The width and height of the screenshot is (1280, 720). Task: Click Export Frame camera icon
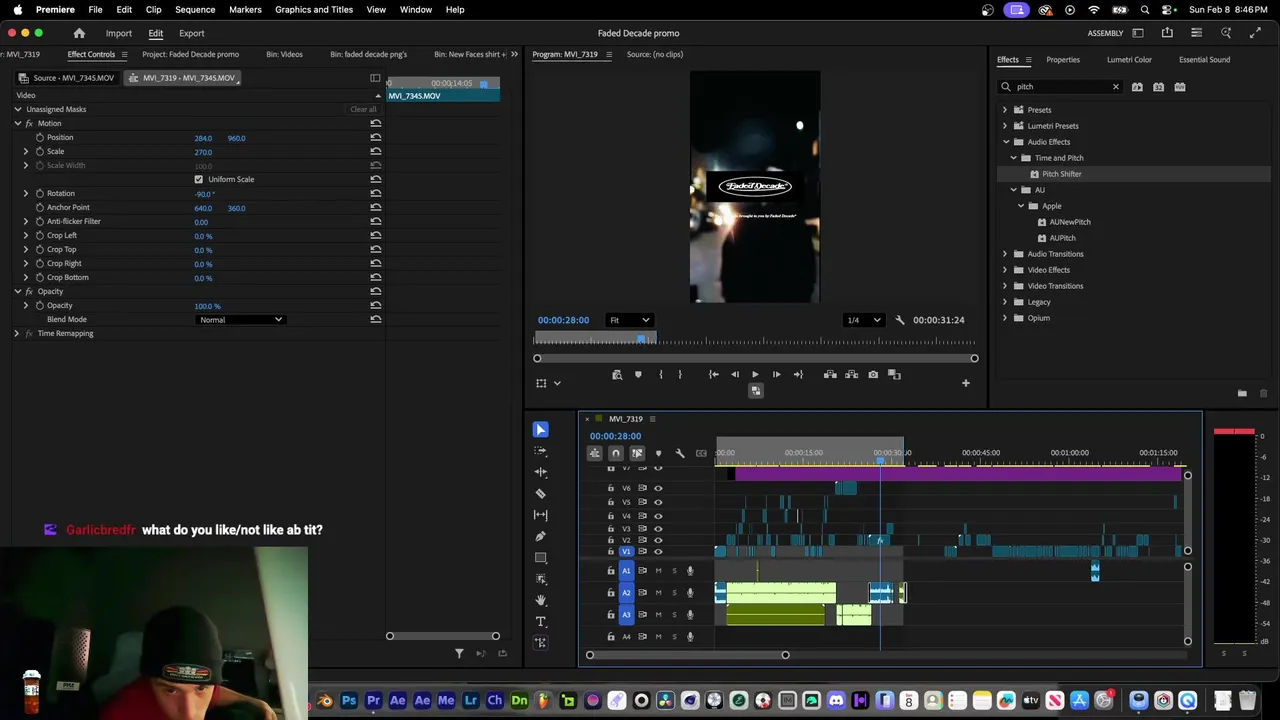coord(873,375)
